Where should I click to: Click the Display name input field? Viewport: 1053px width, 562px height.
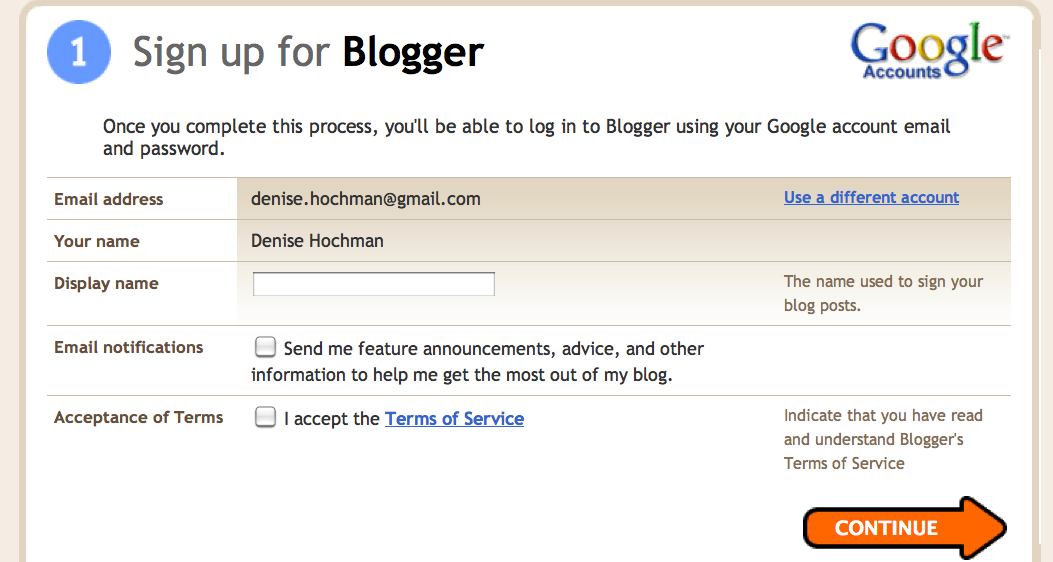(373, 284)
